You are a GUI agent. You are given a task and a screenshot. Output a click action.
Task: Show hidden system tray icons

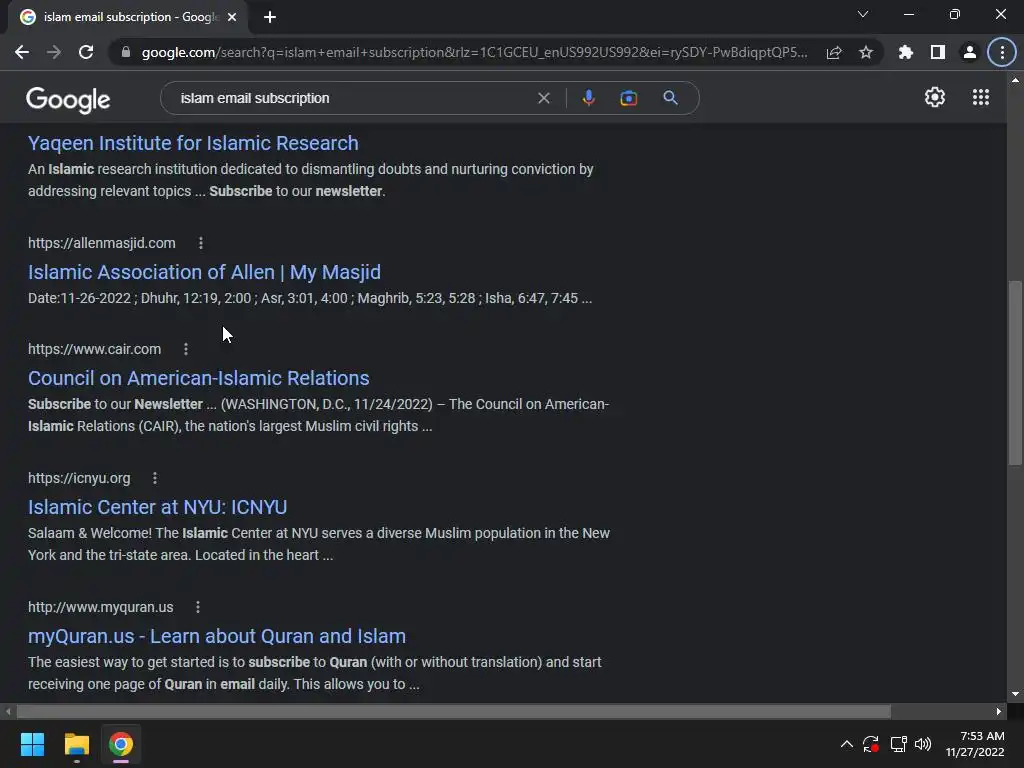846,744
